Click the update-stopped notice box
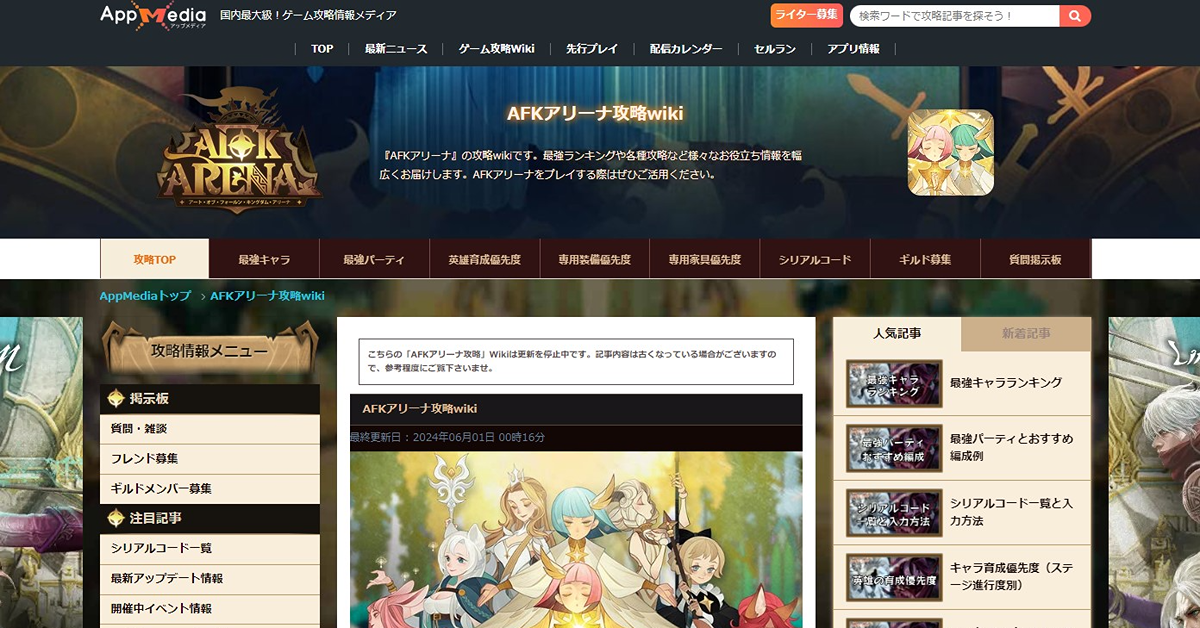This screenshot has height=628, width=1200. point(576,361)
